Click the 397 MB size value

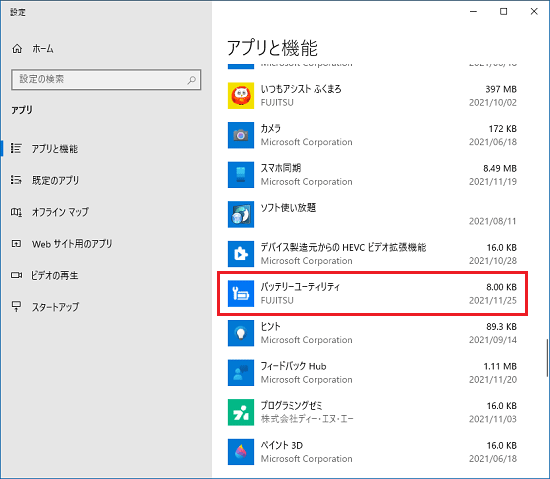(x=501, y=89)
